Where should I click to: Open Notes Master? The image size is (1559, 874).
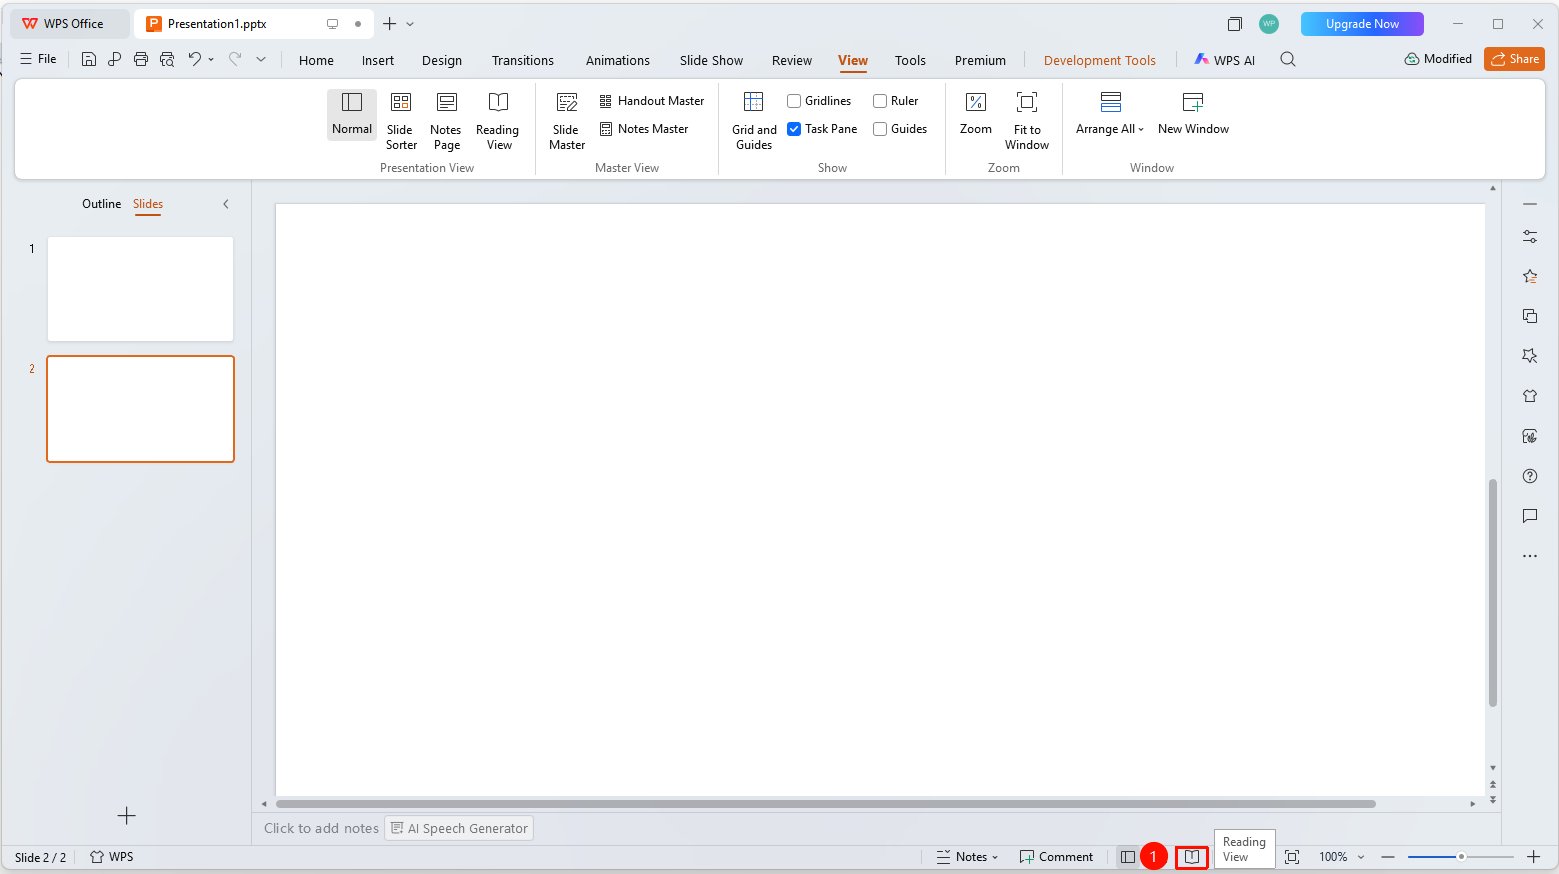coord(644,129)
